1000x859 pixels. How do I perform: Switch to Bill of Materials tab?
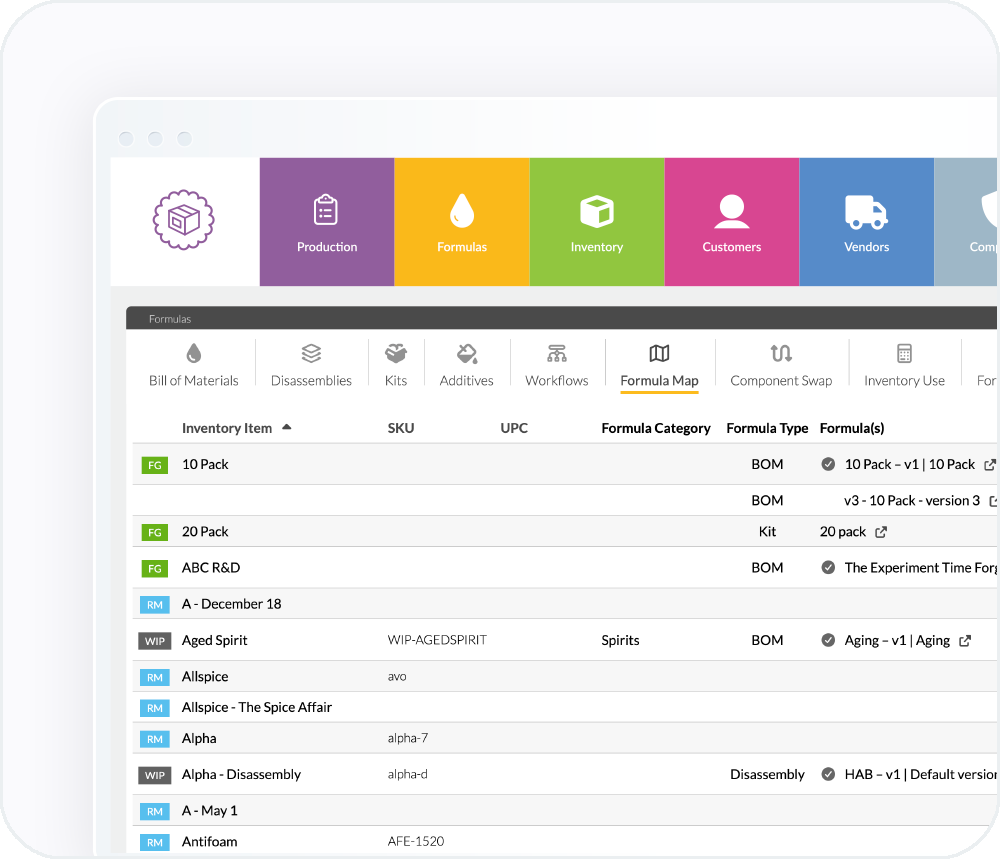tap(193, 365)
